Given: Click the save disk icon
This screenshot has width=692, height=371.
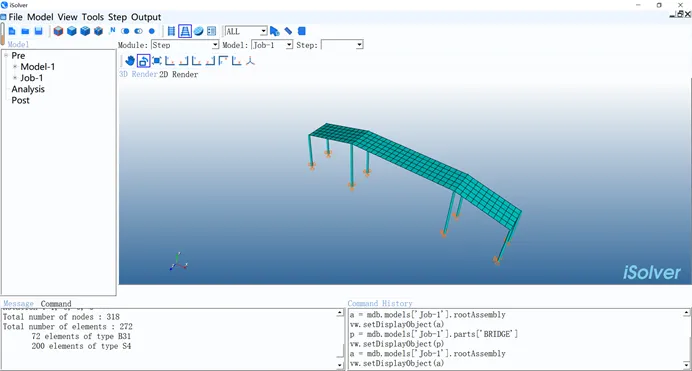Looking at the screenshot, I should (38, 31).
